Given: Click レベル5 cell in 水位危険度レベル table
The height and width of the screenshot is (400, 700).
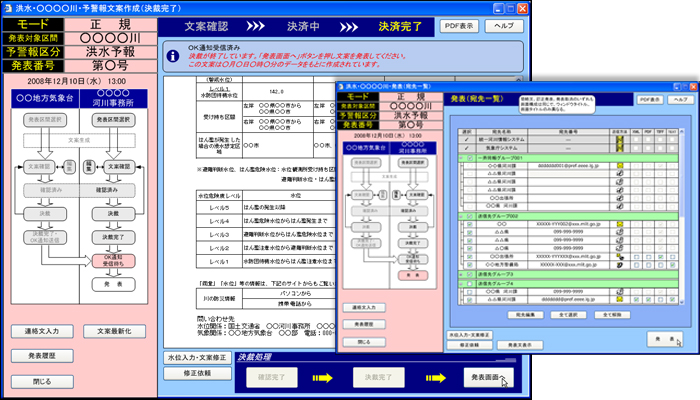Looking at the screenshot, I should (x=219, y=208).
